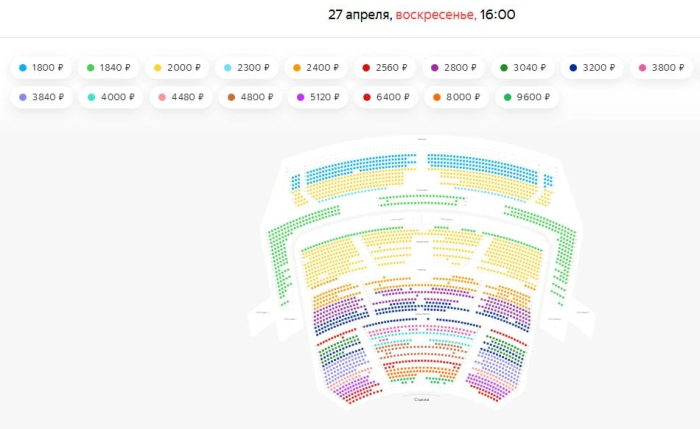Click the Сцена stage label on map
The width and height of the screenshot is (700, 429).
pyautogui.click(x=421, y=400)
